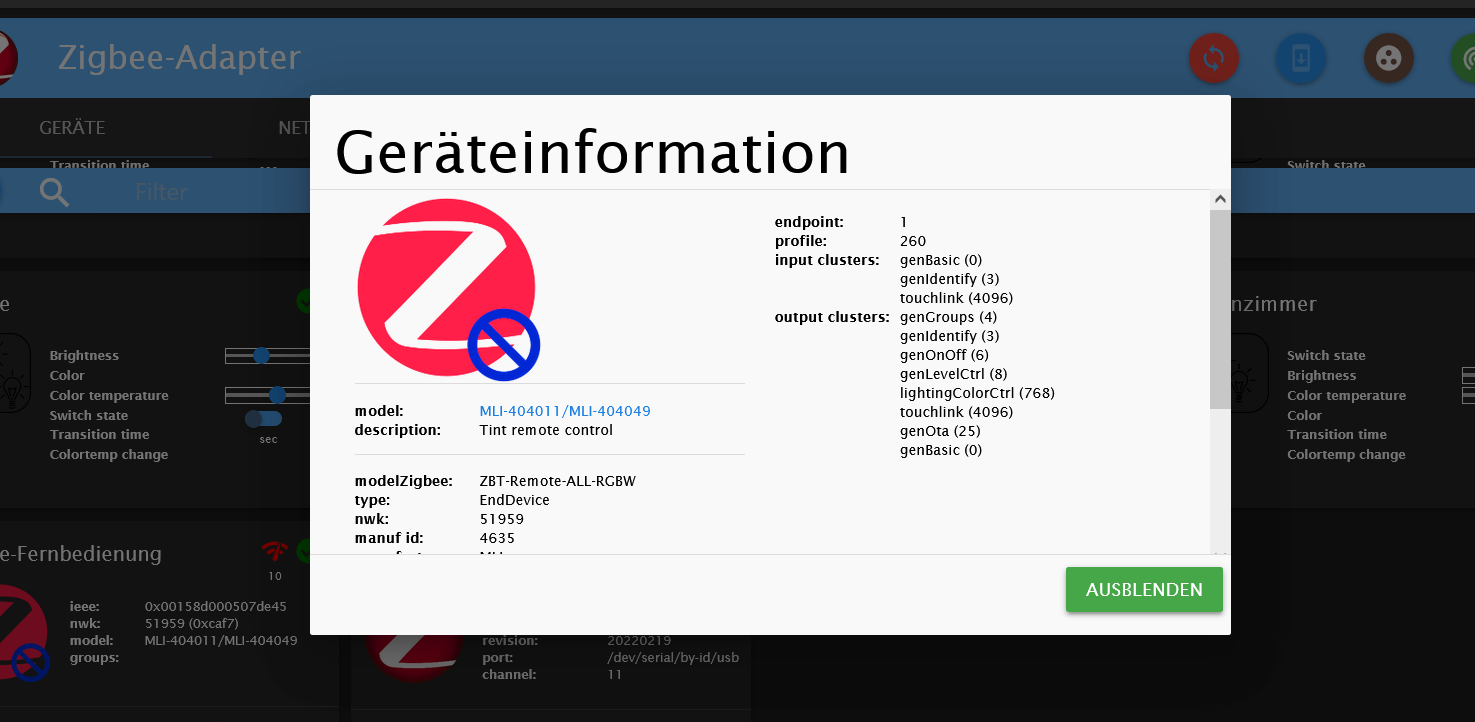Screen dimensions: 1475x722
Task: Click the 'genOnOff (6)' output cluster
Action: [944, 355]
